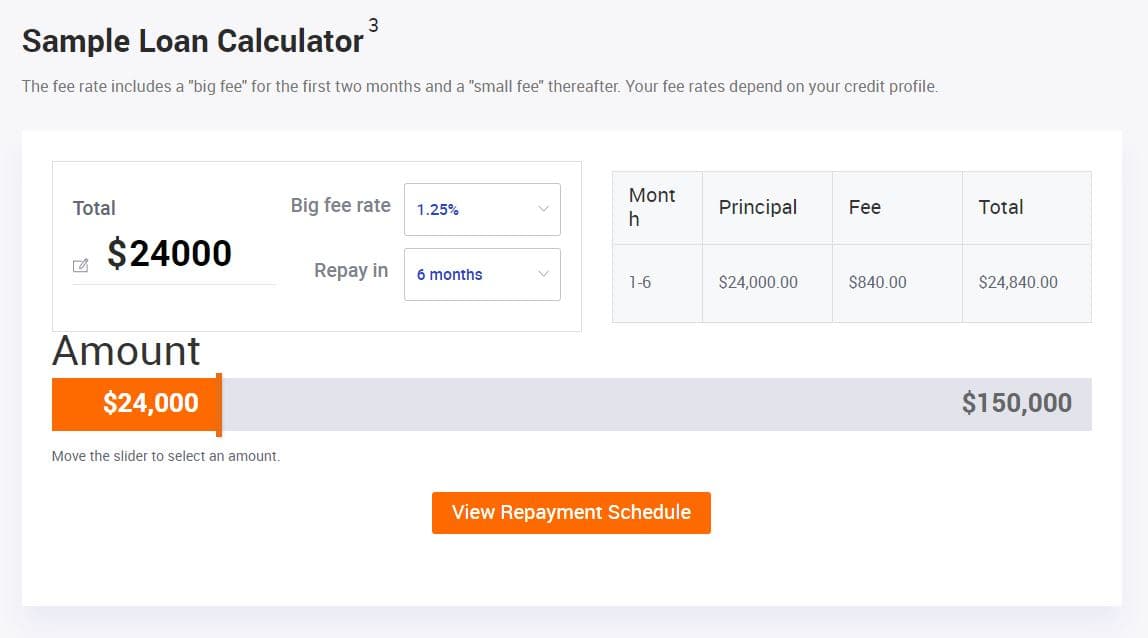
Task: Expand the Repay in months dropdown
Action: pos(482,274)
